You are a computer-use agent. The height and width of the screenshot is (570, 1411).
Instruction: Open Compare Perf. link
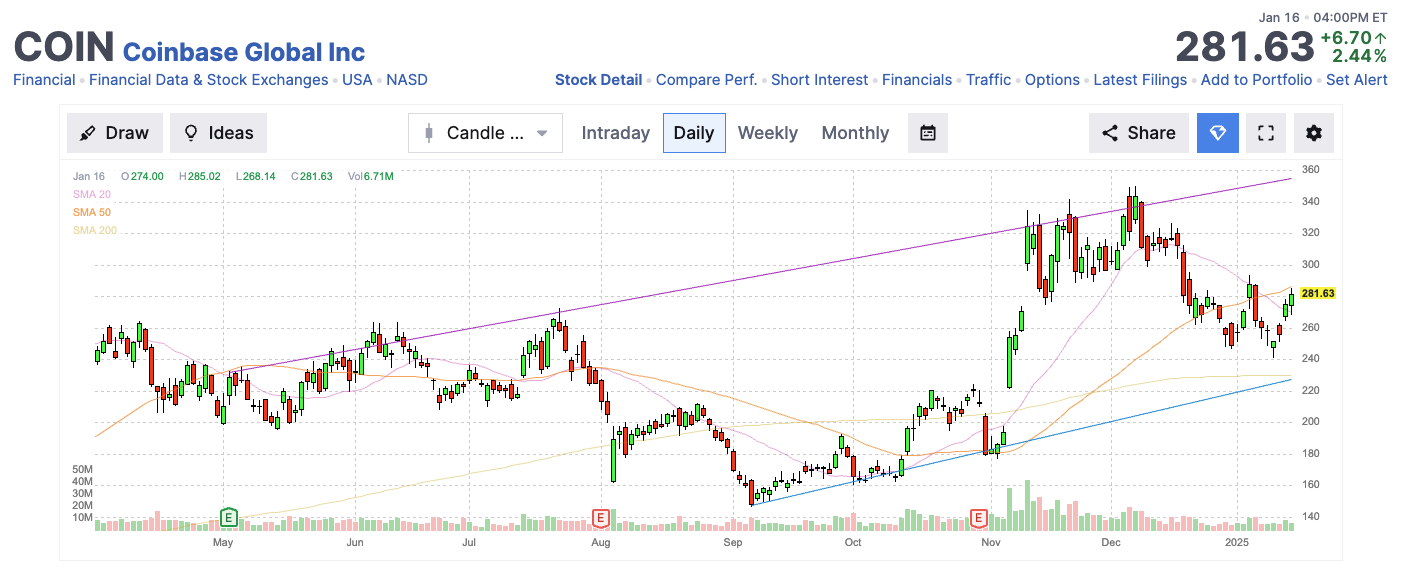pyautogui.click(x=706, y=80)
